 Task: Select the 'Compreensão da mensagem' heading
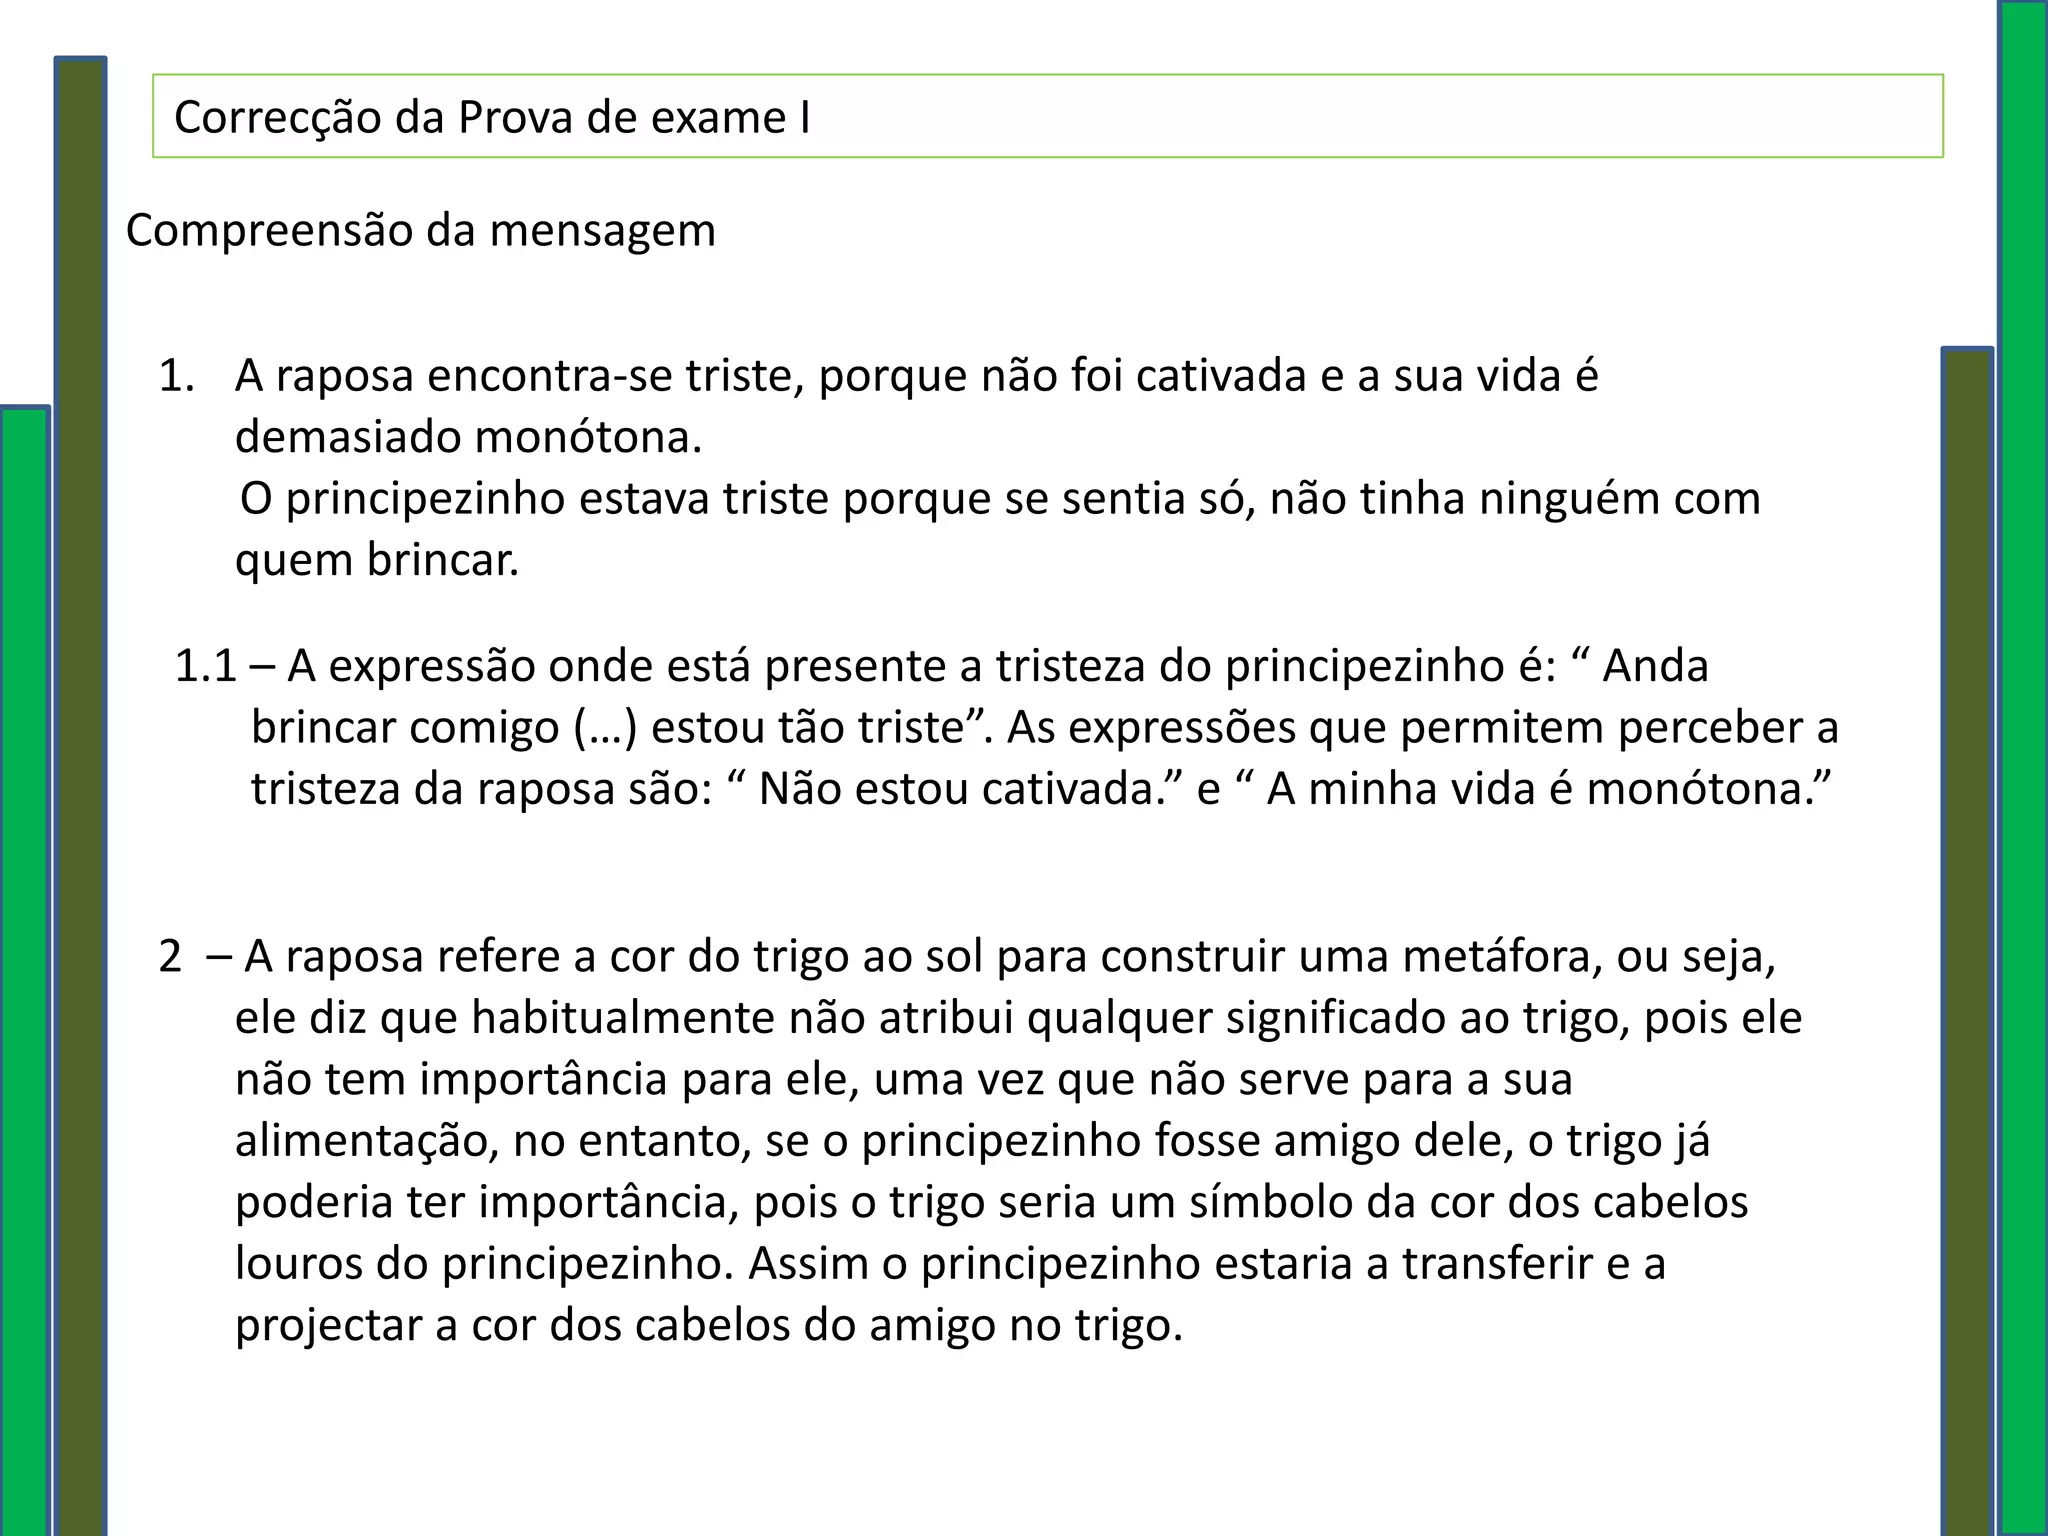coord(421,231)
